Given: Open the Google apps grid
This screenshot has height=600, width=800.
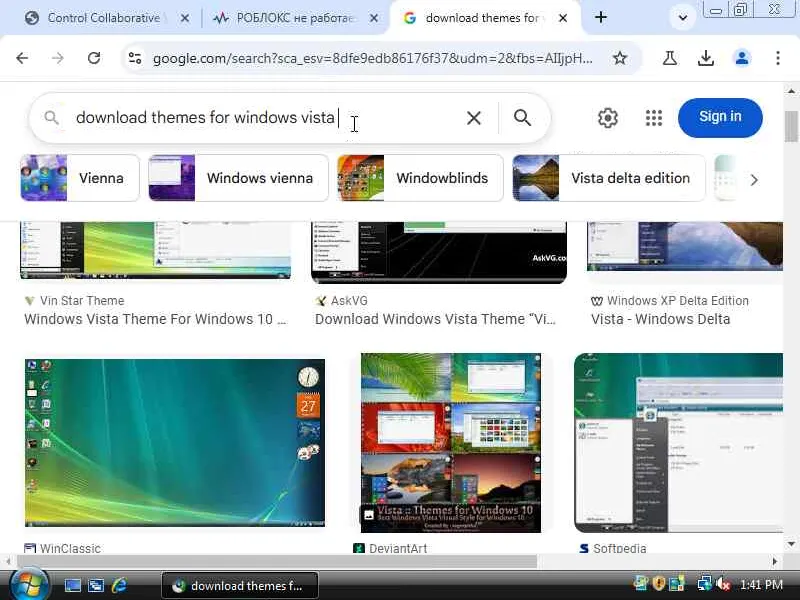Looking at the screenshot, I should pos(654,118).
